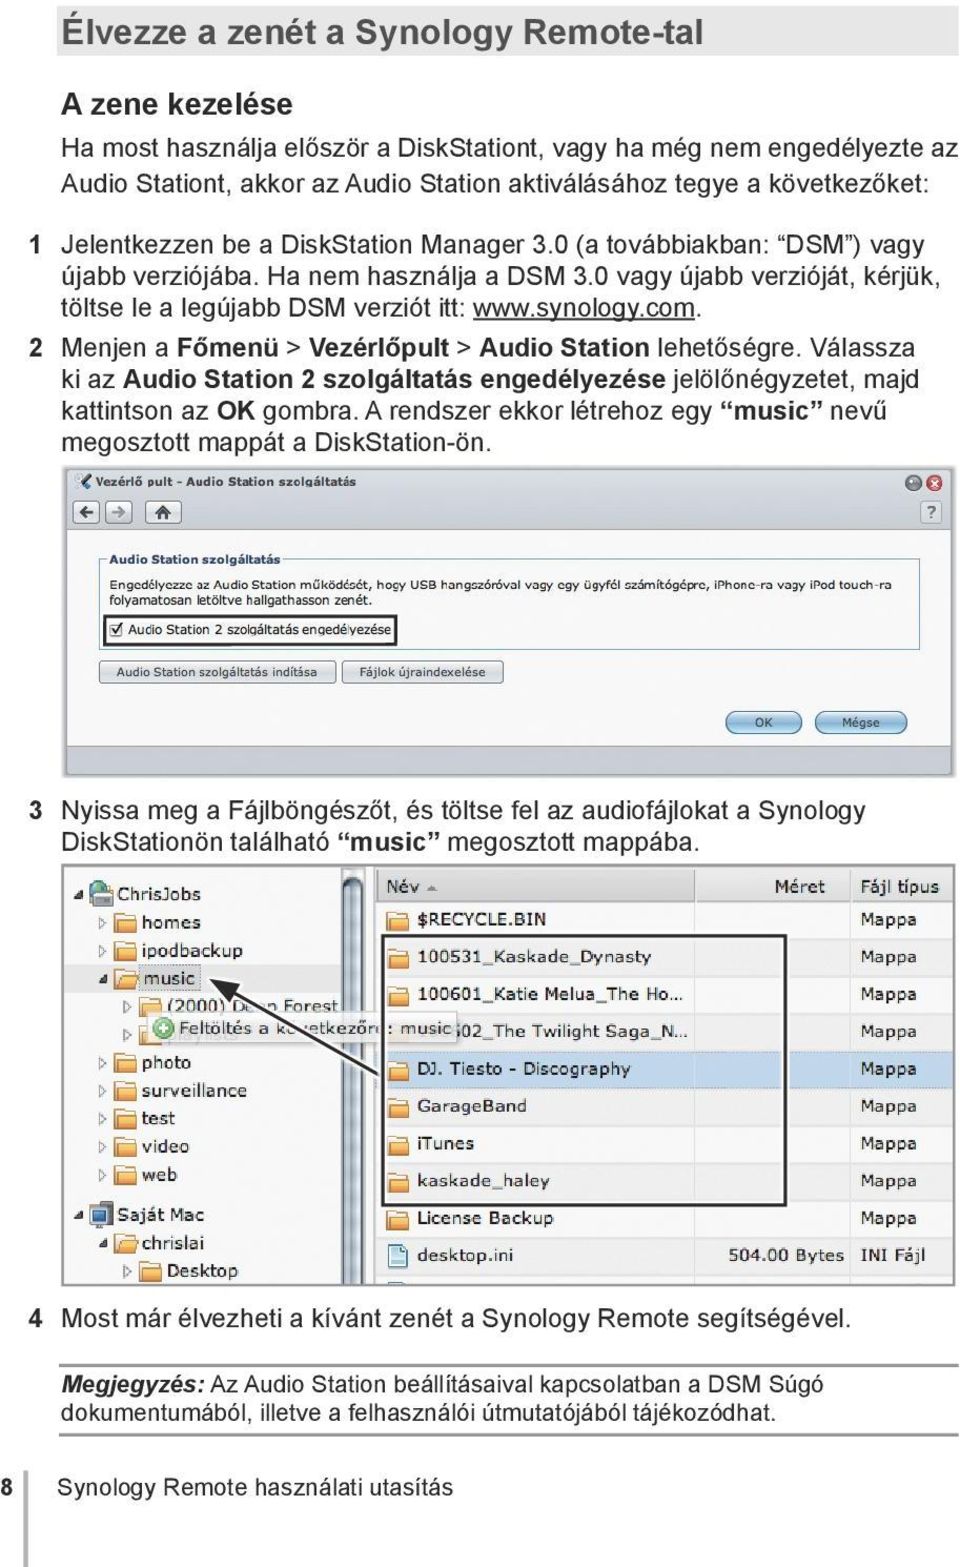Select the test folder in the tree

tap(158, 1118)
